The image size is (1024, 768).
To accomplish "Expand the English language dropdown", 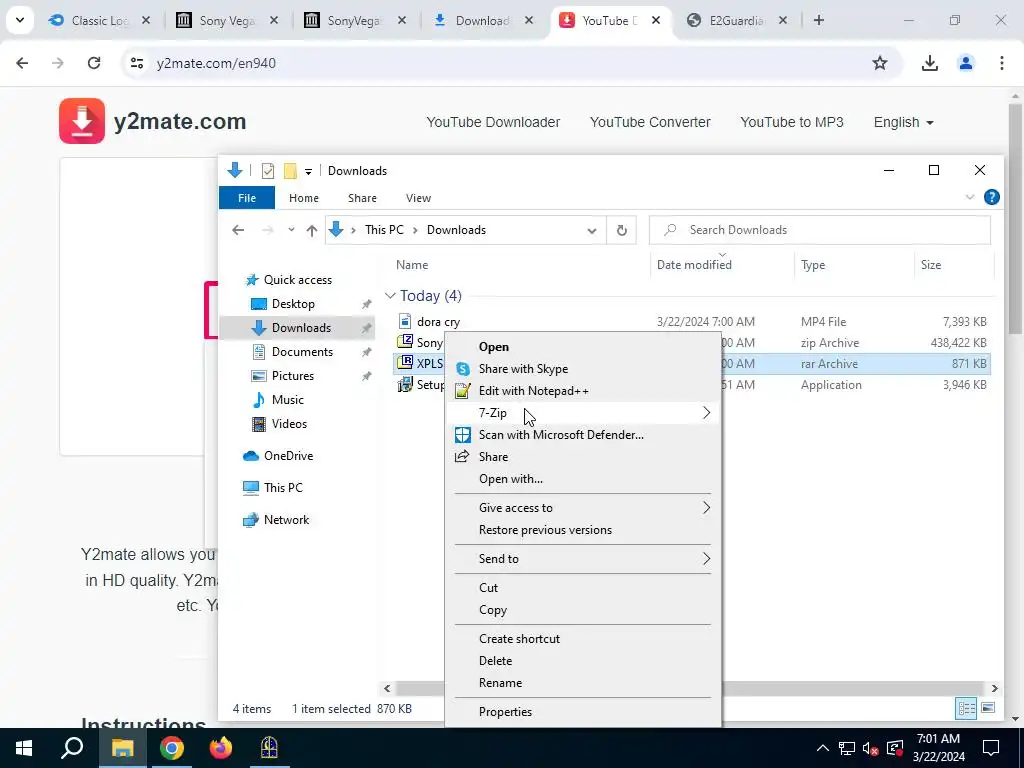I will 904,122.
